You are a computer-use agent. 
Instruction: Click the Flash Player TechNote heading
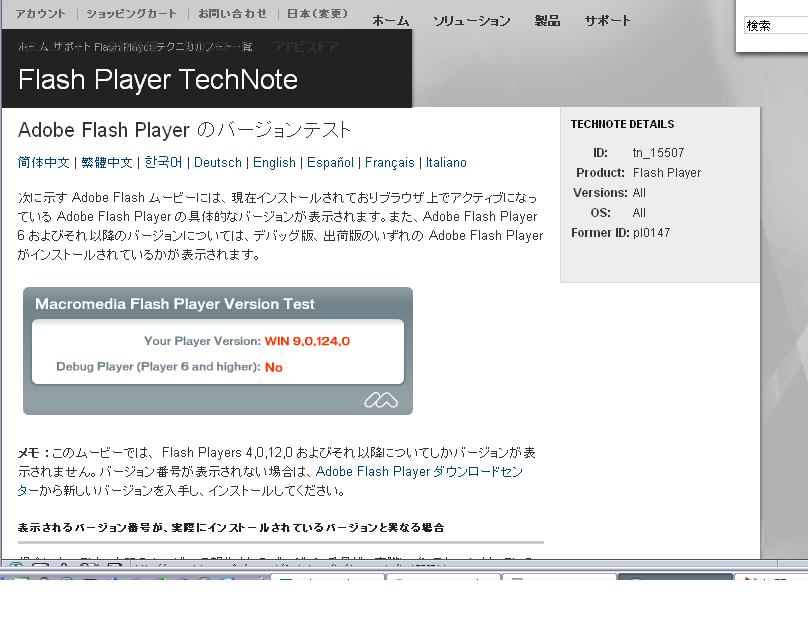tap(158, 80)
